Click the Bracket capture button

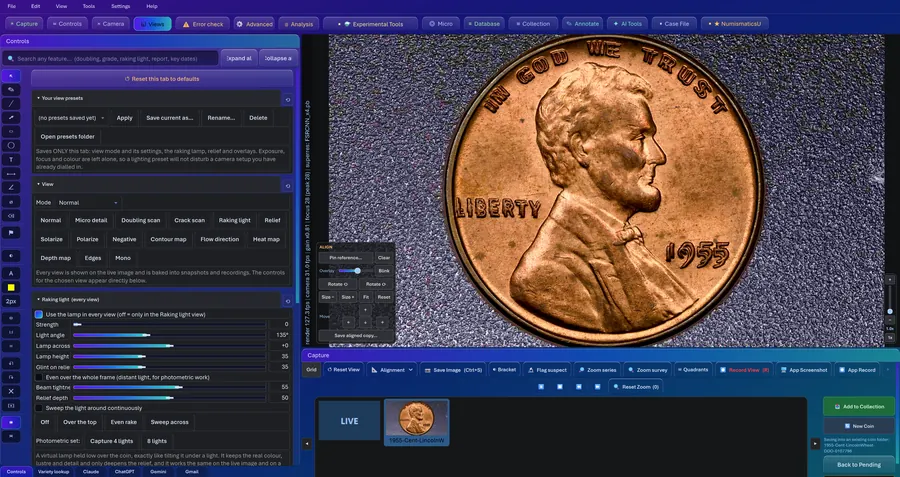(503, 370)
